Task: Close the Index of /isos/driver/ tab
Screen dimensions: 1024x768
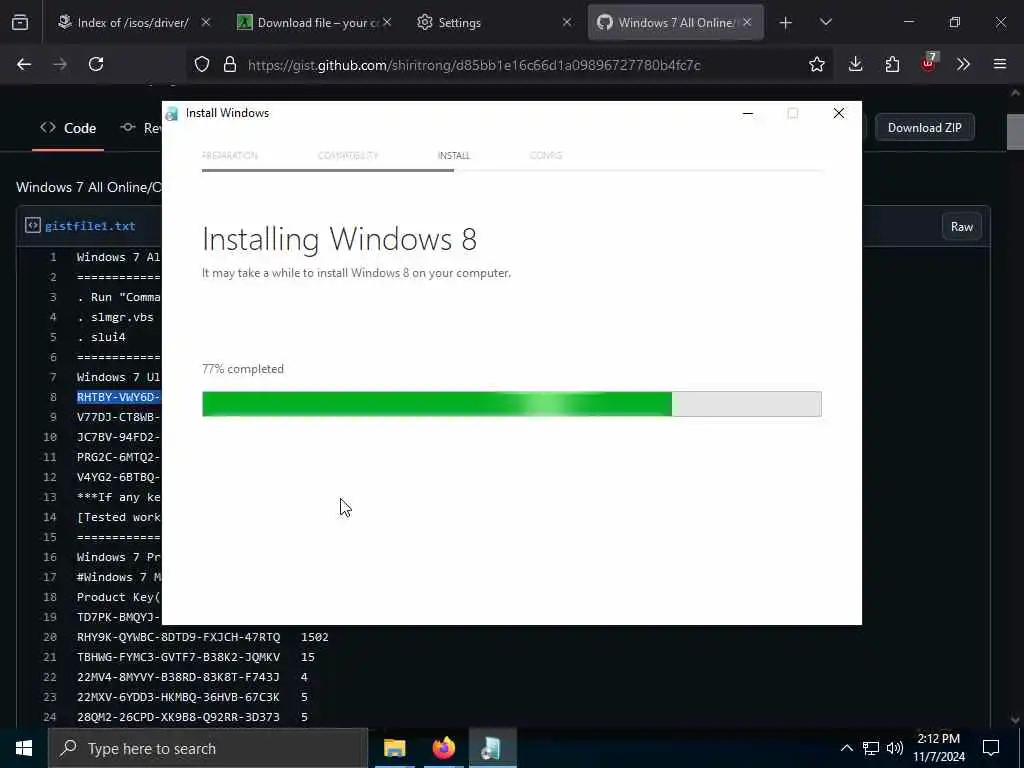Action: (206, 22)
